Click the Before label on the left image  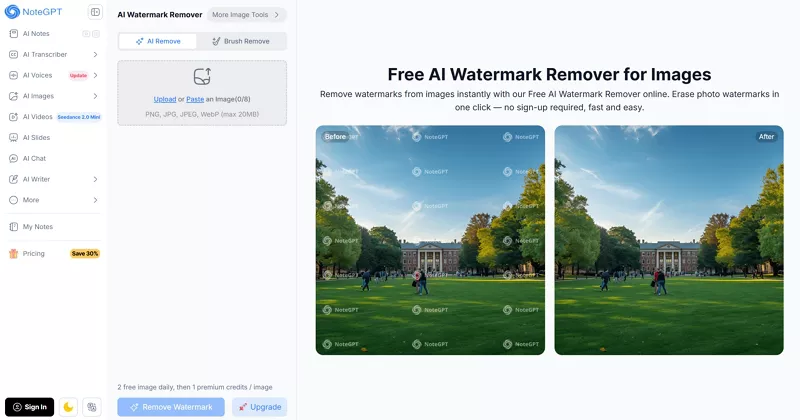point(335,137)
